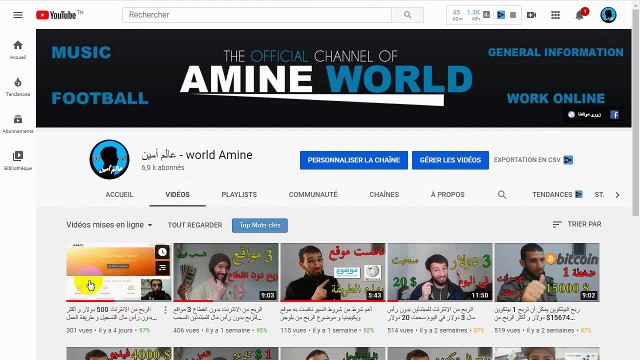This screenshot has height=360, width=640.
Task: Focus the Rechercher search field
Action: (x=257, y=15)
